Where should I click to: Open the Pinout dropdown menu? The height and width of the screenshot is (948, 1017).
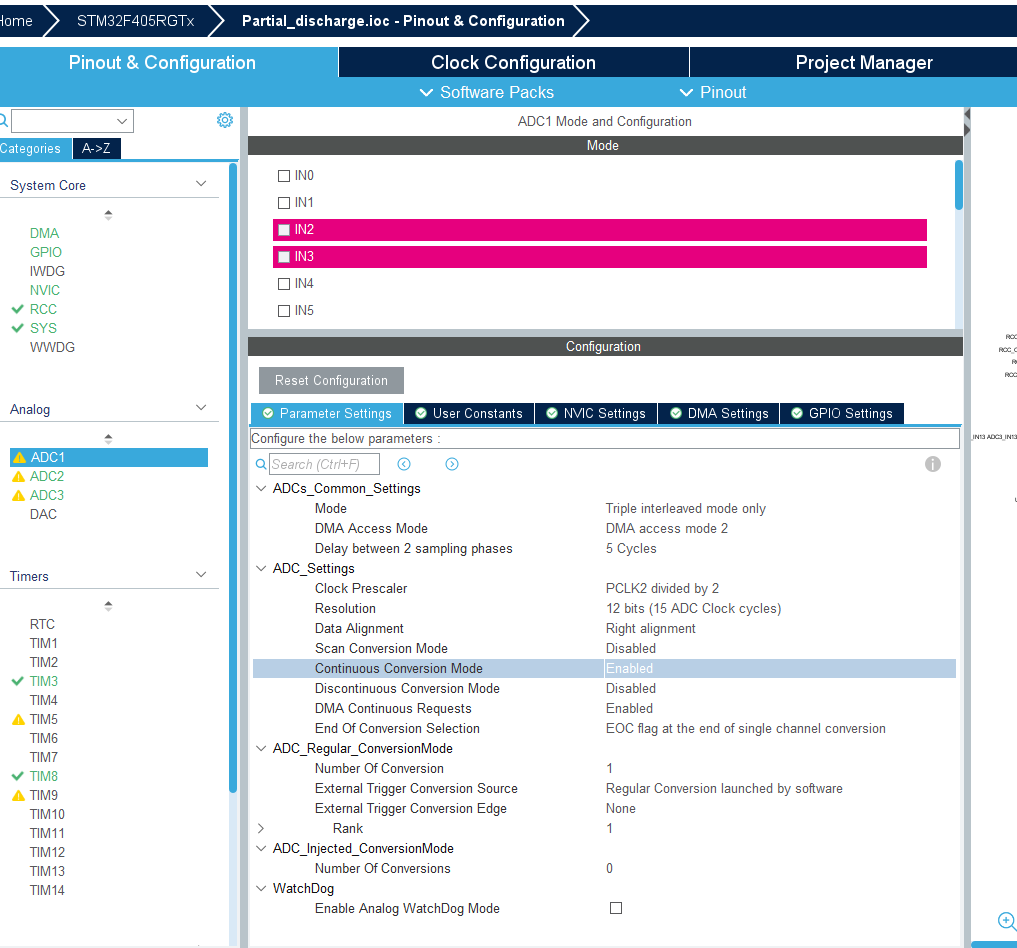(713, 92)
